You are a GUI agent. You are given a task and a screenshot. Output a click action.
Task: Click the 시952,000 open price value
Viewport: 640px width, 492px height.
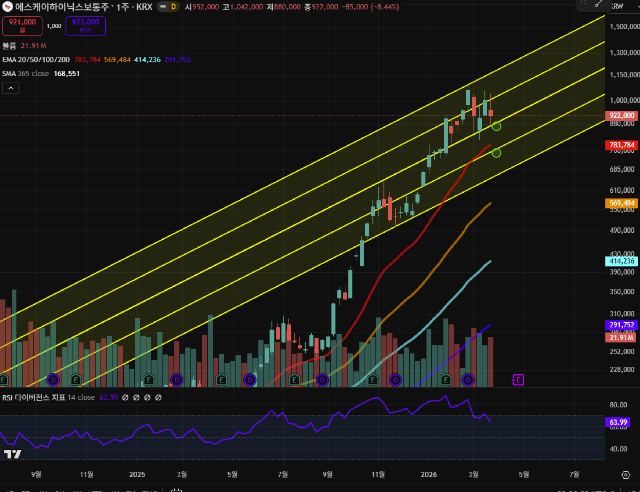[x=202, y=7]
